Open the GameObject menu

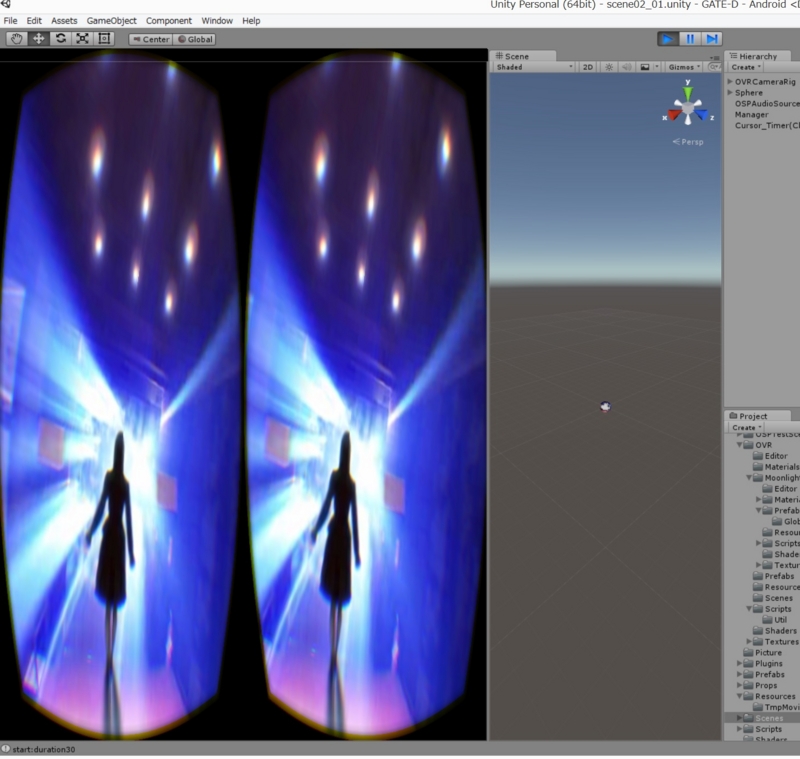[x=112, y=21]
